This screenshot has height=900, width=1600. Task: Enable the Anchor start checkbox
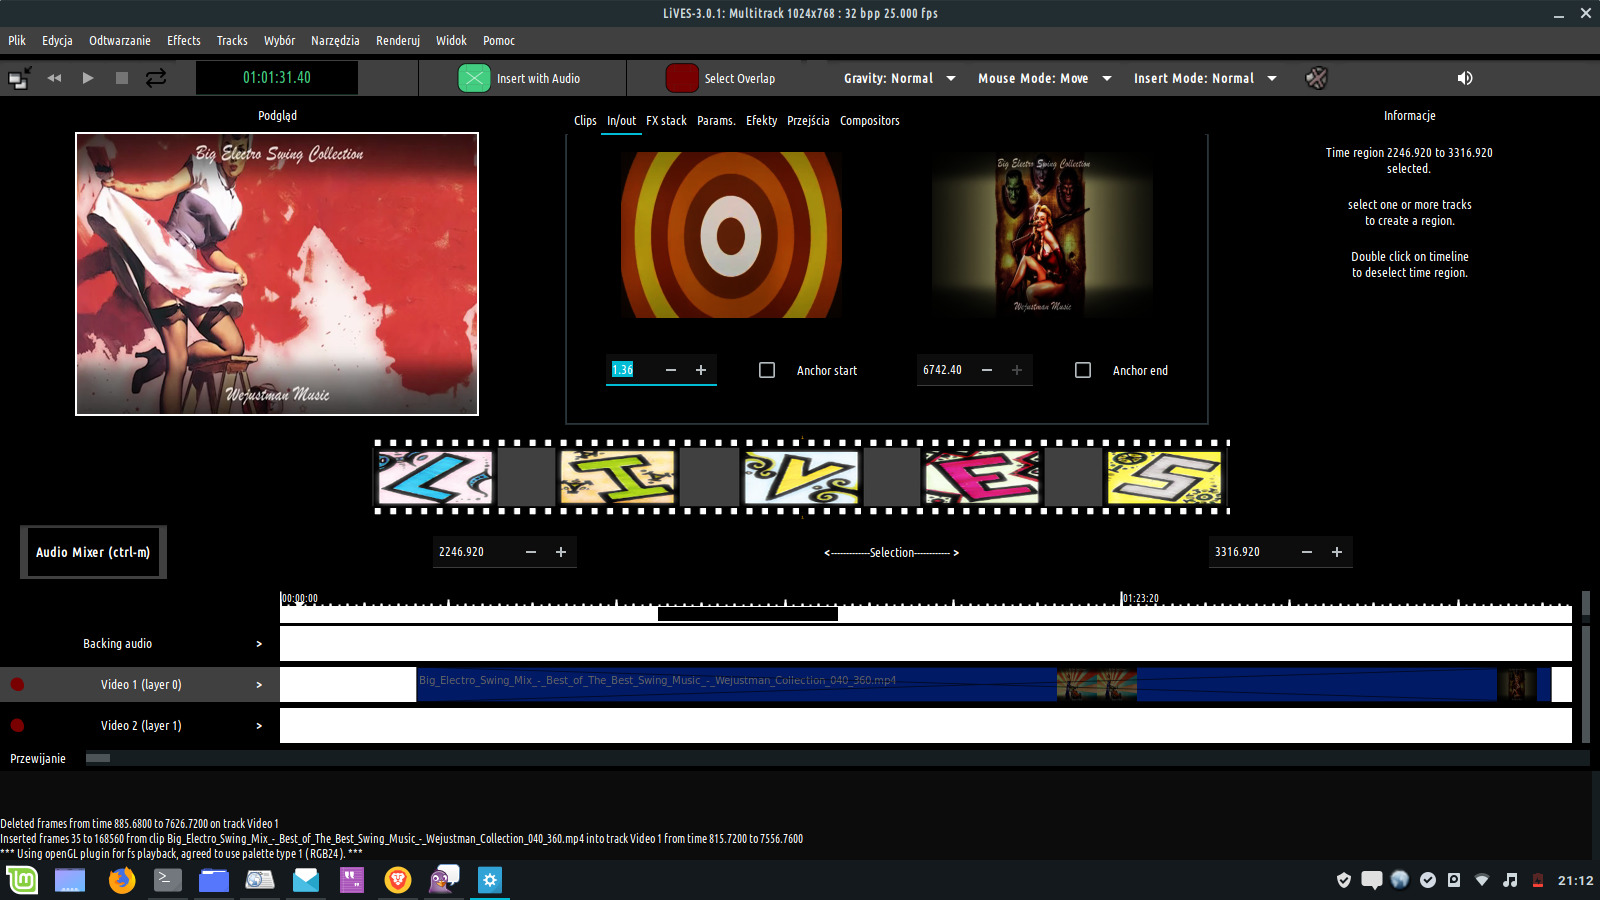(767, 370)
